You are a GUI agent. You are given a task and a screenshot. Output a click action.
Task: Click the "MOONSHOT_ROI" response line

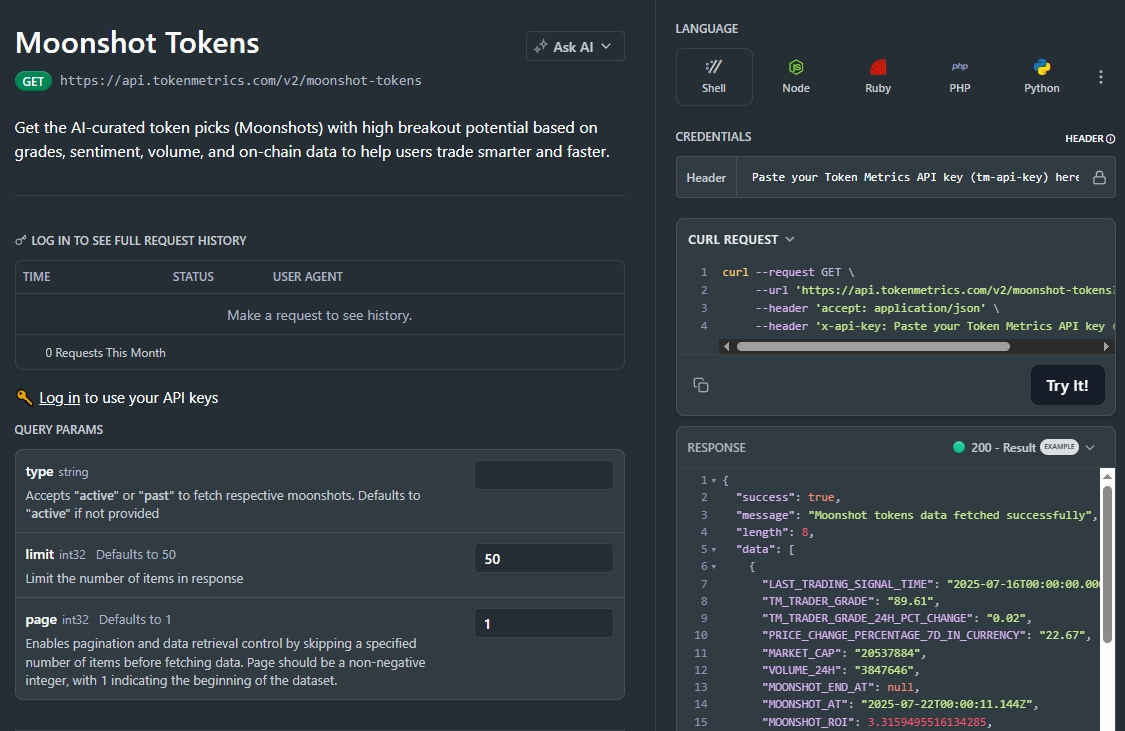tap(877, 722)
